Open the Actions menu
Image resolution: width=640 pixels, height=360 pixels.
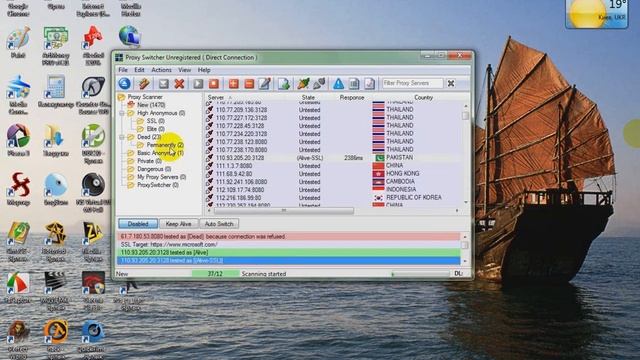tap(161, 70)
